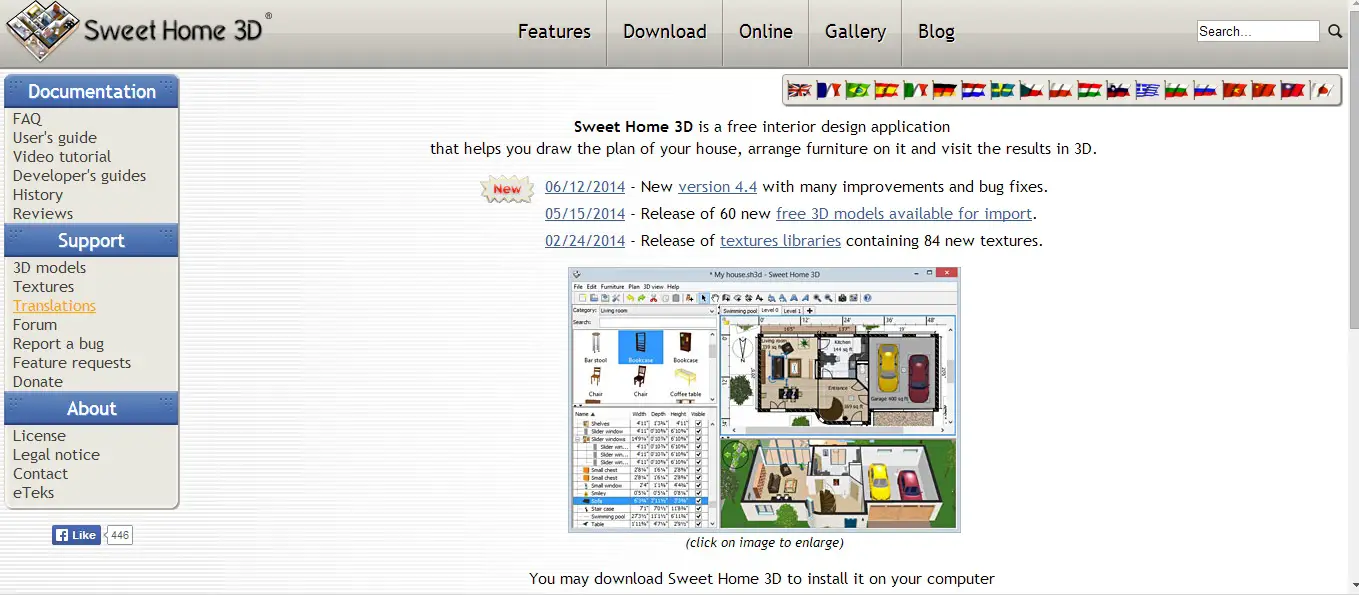
Task: Open the Download menu item
Action: coord(665,32)
